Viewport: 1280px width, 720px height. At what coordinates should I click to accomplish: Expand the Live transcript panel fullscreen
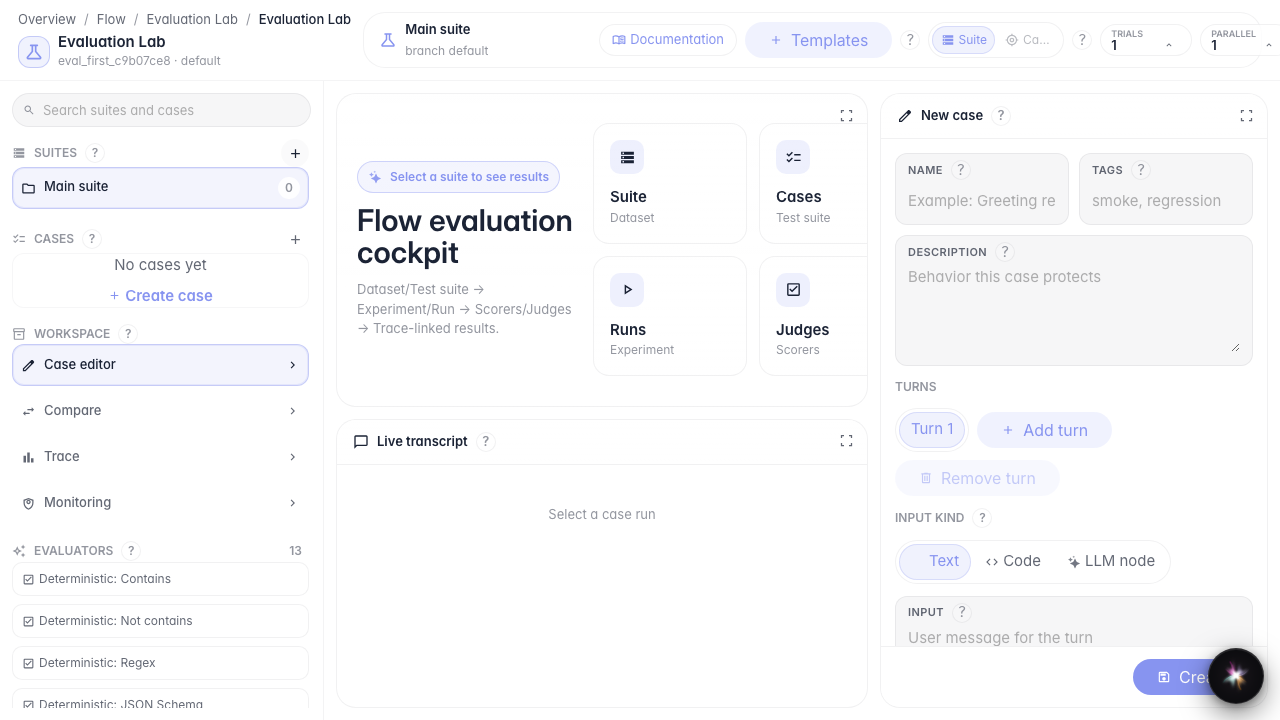(846, 441)
